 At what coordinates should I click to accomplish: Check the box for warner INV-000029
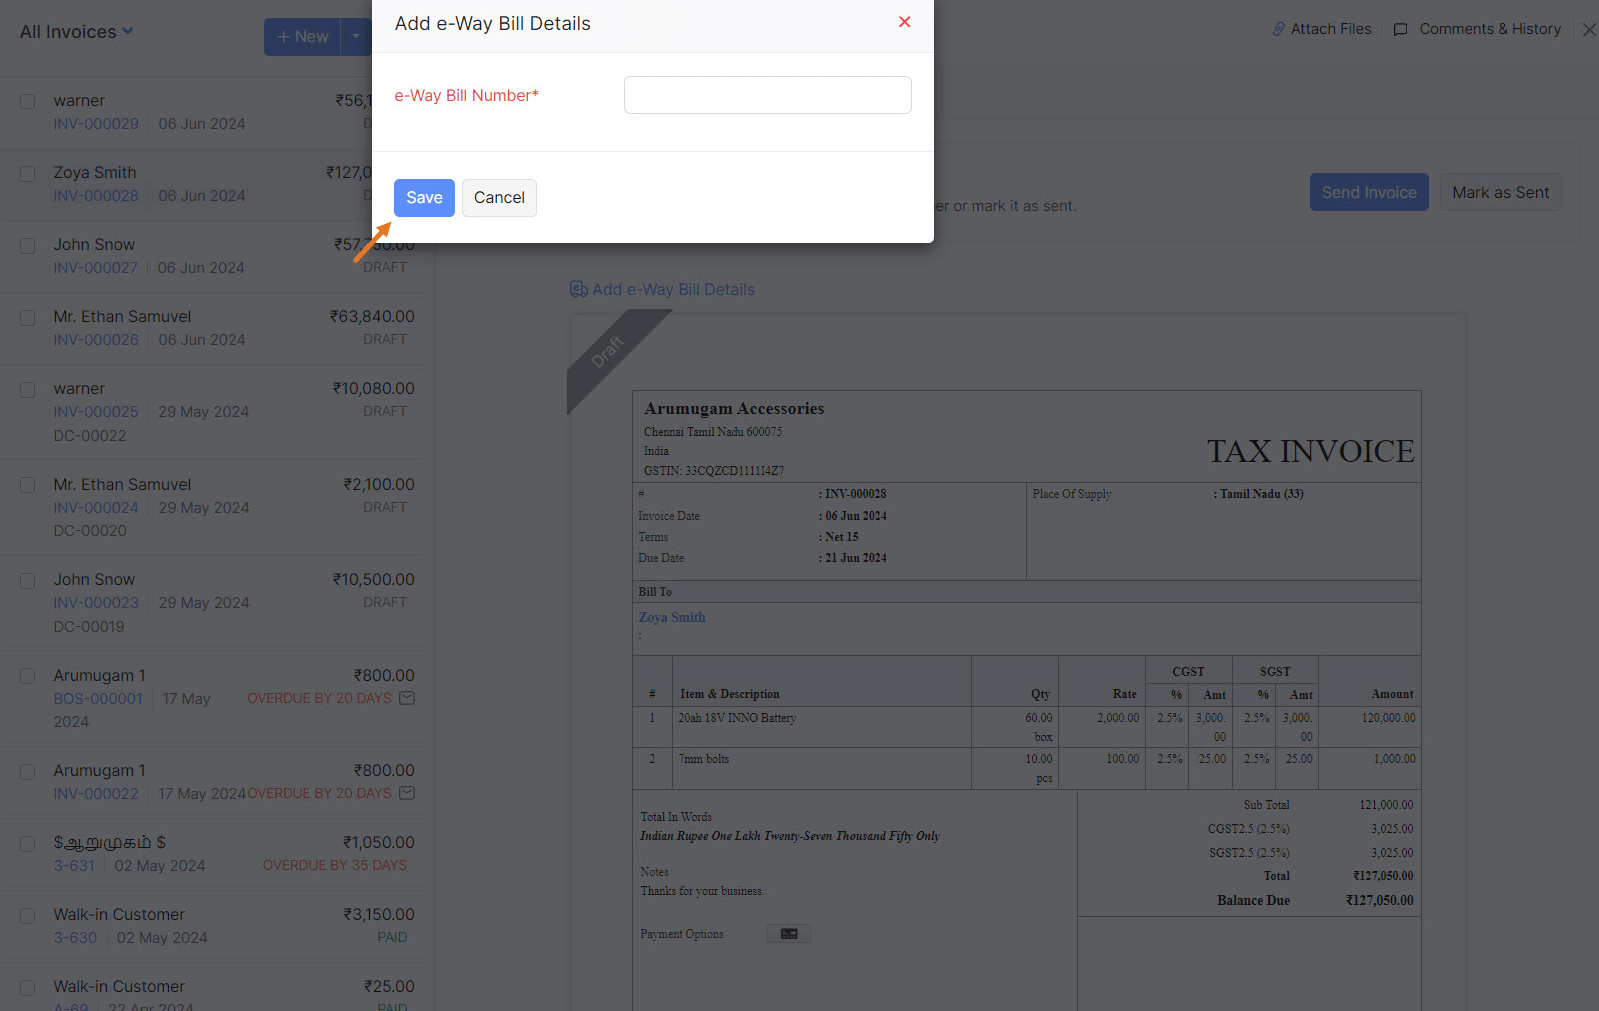pos(28,101)
